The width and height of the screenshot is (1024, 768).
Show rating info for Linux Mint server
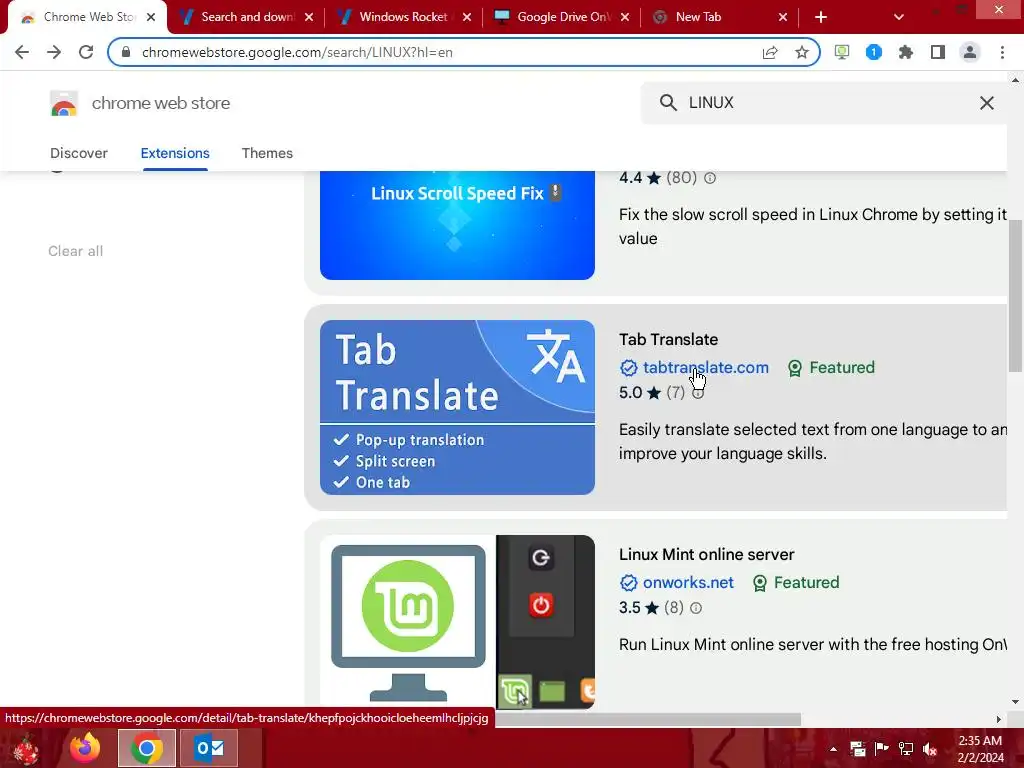(696, 608)
